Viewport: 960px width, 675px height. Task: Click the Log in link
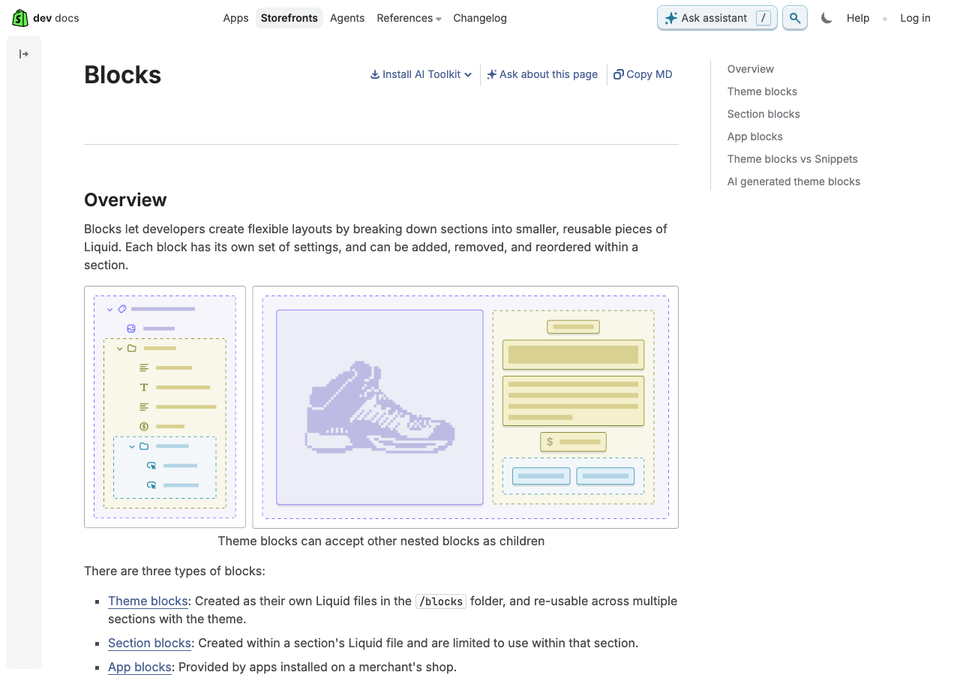tap(915, 18)
